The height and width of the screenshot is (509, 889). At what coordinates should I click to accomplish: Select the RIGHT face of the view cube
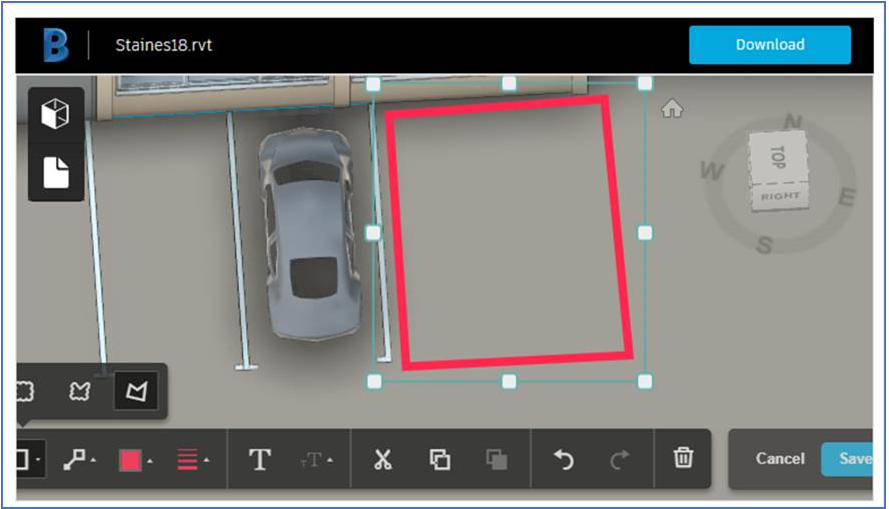pyautogui.click(x=780, y=197)
